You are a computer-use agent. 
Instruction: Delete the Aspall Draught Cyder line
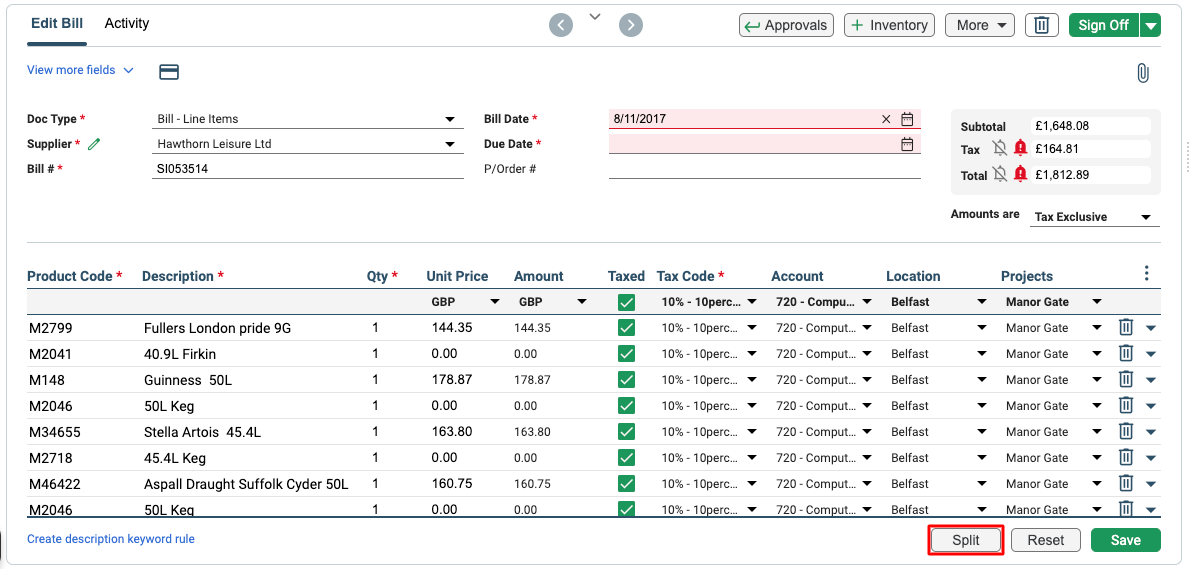pos(1125,483)
